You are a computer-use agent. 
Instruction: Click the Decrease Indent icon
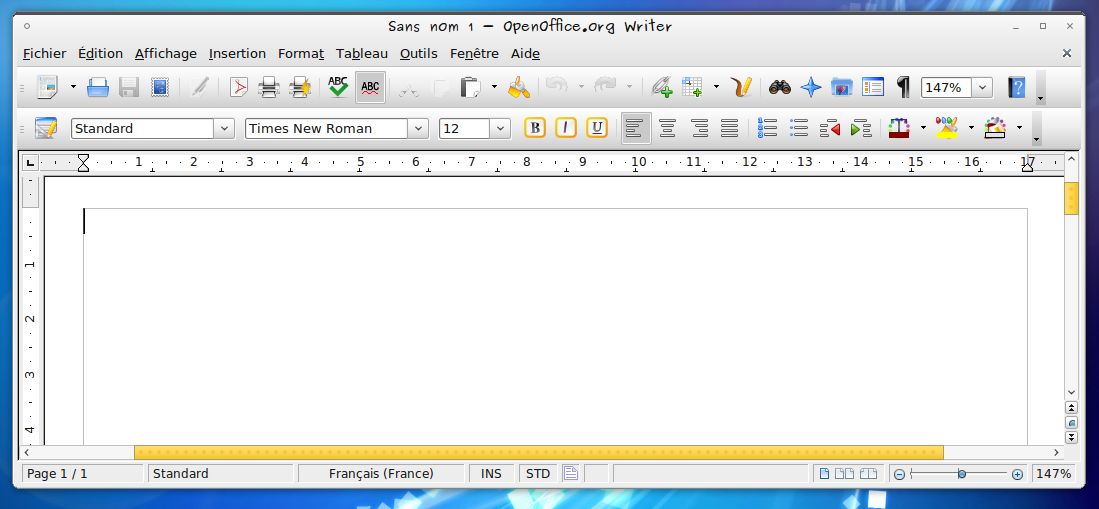point(830,128)
